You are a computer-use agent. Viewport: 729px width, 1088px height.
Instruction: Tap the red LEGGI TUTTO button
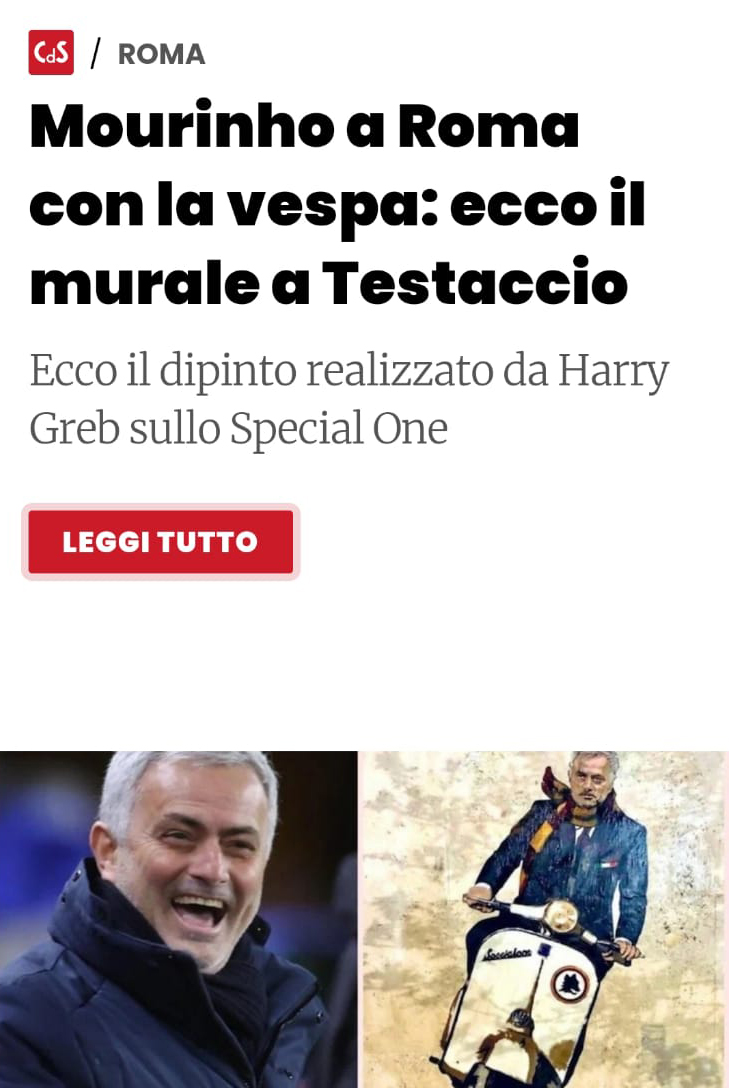(161, 542)
